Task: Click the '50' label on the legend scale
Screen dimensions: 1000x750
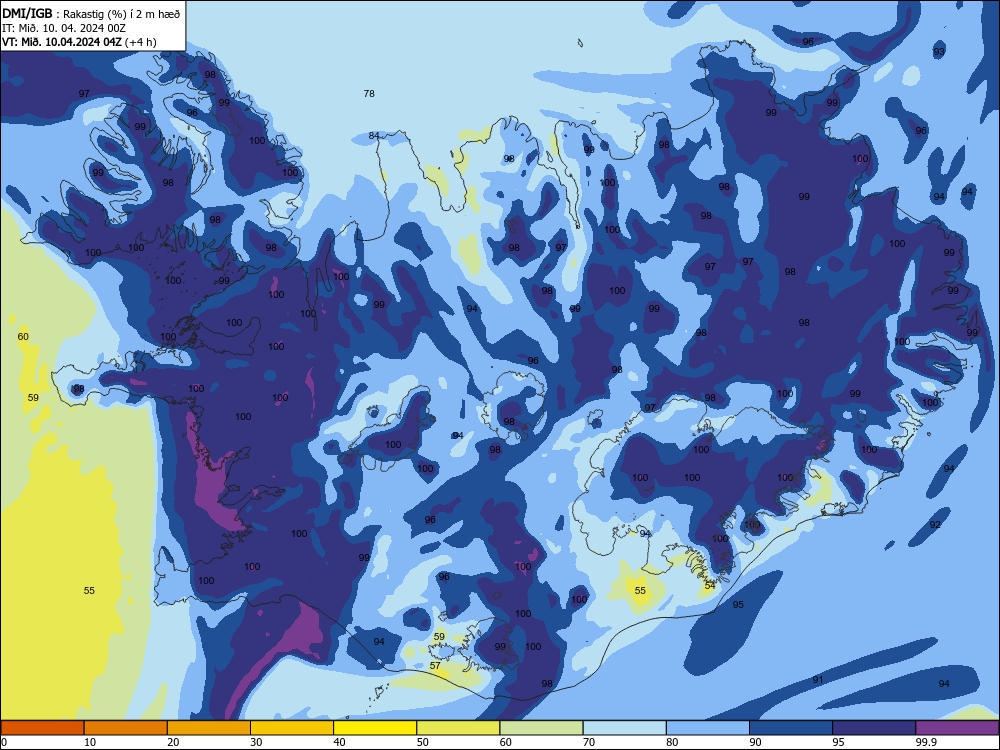Action: (423, 742)
